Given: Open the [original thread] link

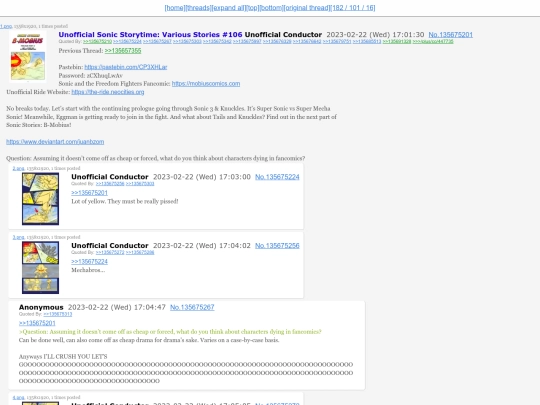Looking at the screenshot, I should click(307, 8).
